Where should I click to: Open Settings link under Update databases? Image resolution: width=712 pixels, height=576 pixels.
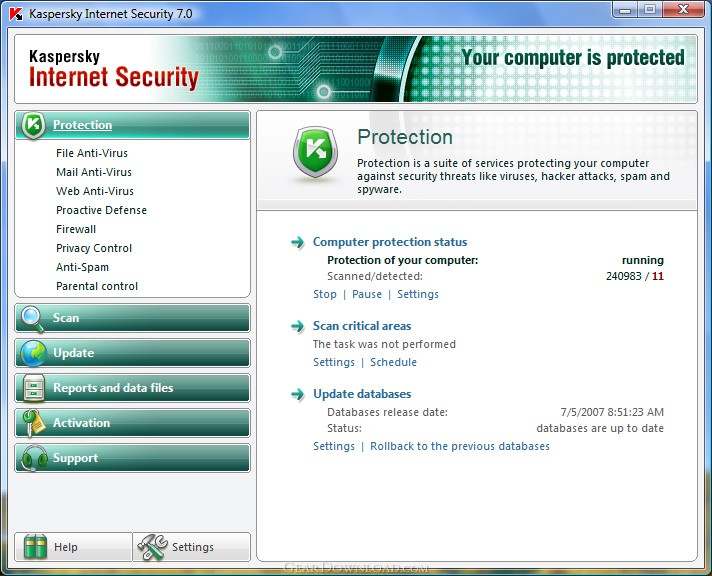(x=334, y=447)
